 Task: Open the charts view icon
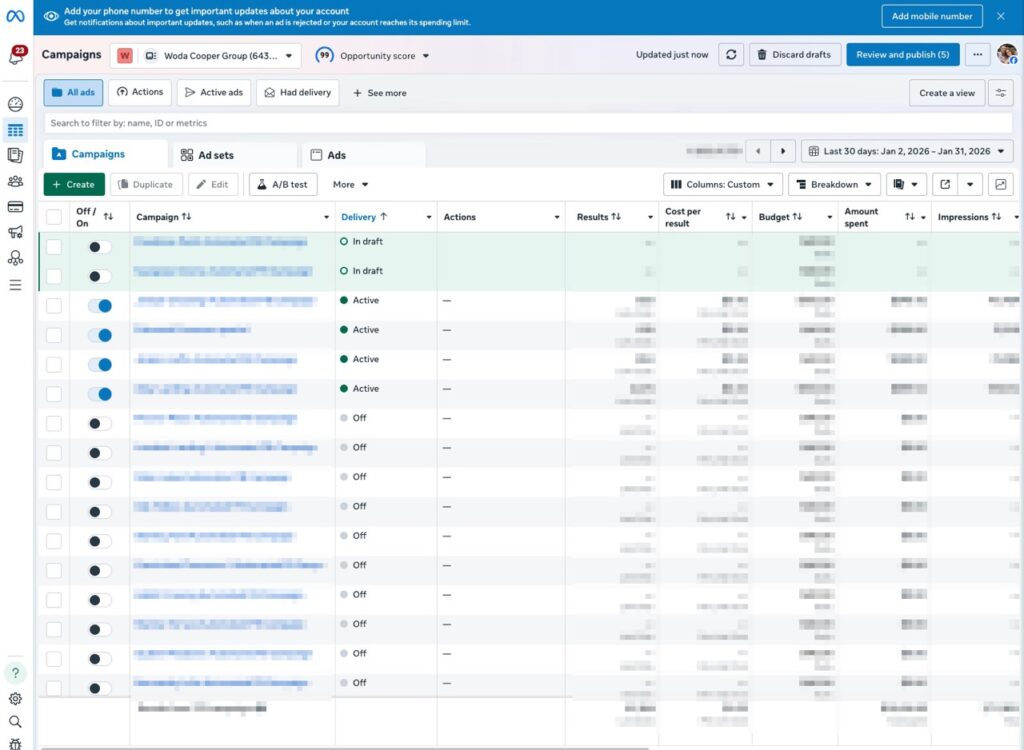click(x=1000, y=185)
